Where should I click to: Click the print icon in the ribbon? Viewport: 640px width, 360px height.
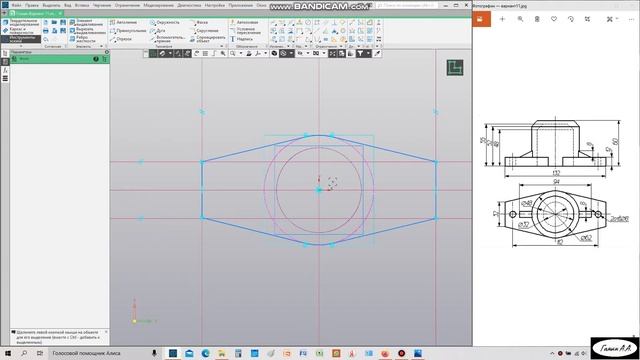coord(46,31)
